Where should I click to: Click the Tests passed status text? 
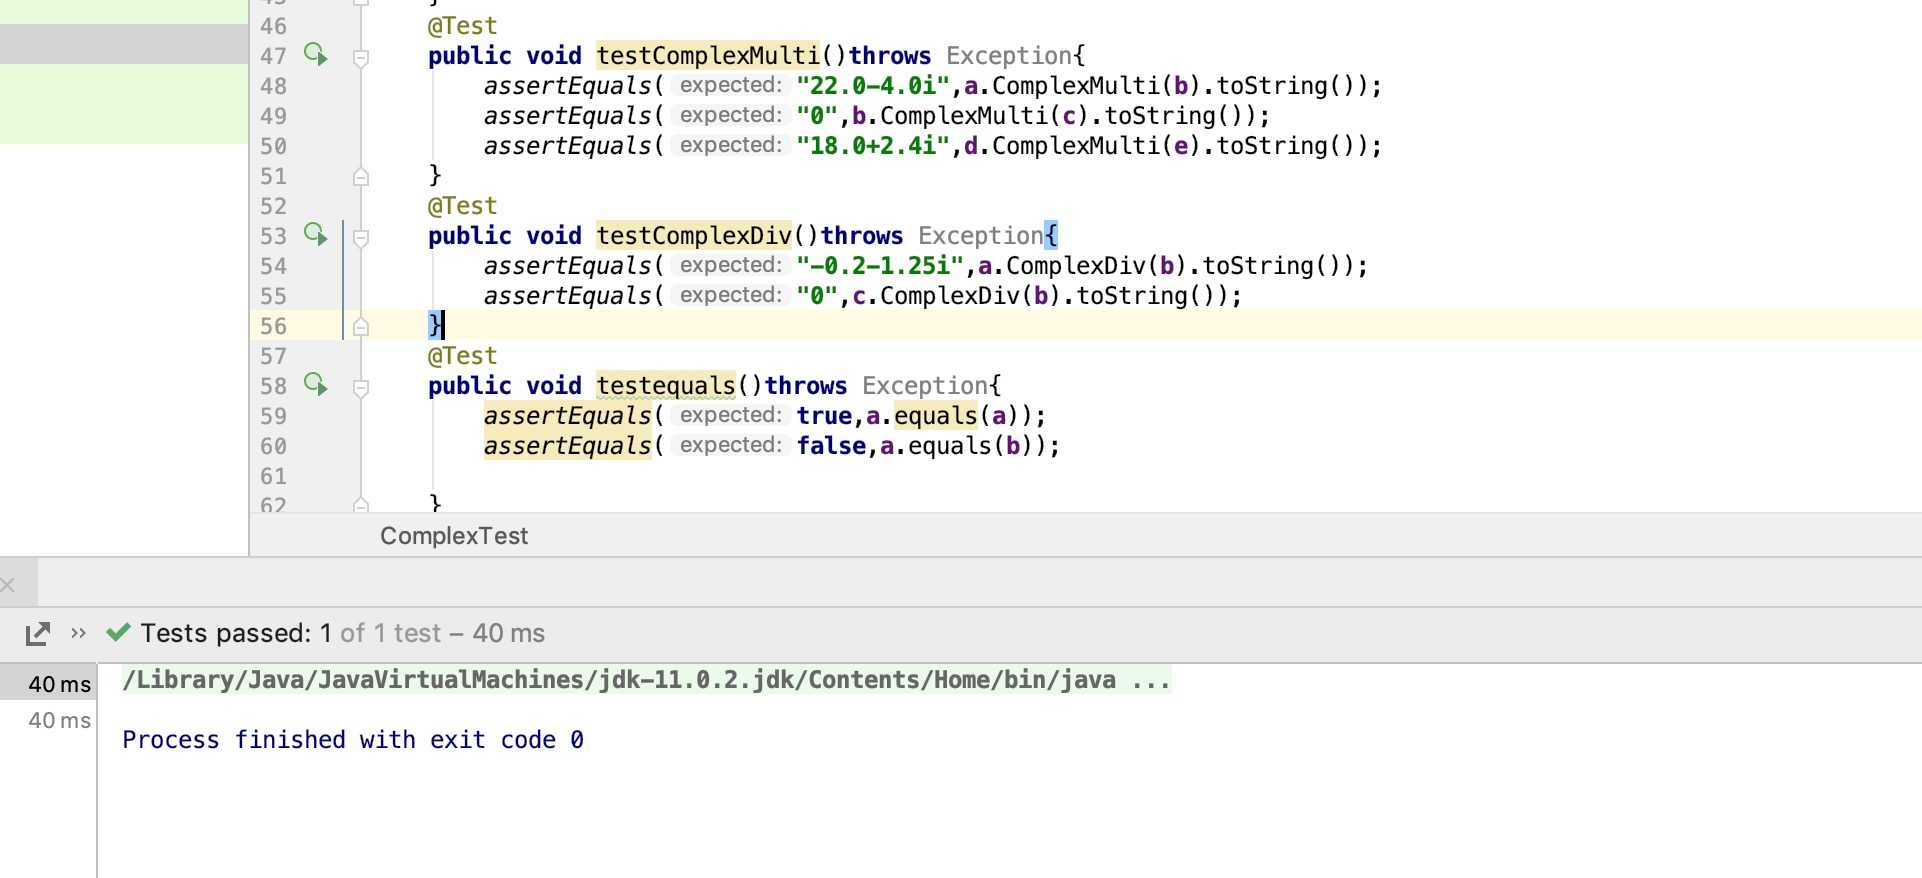(343, 633)
